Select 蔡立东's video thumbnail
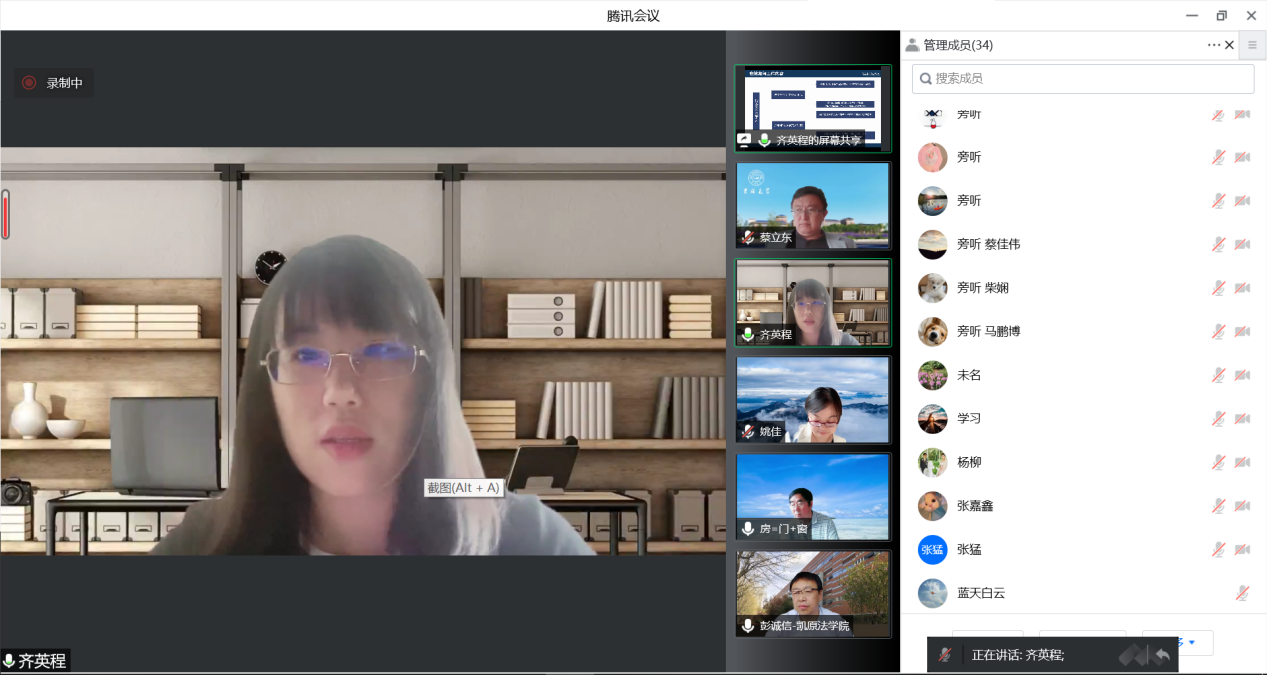 [x=812, y=205]
